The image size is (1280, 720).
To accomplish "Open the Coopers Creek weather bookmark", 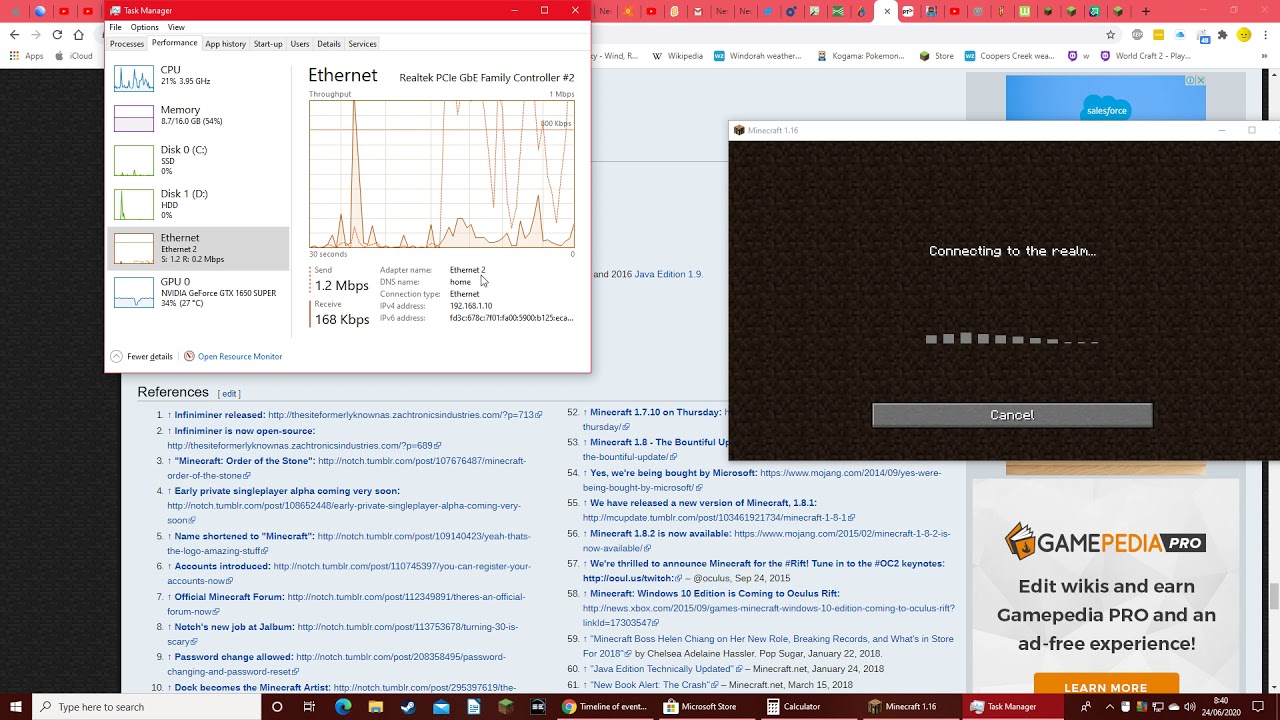I will coord(1009,56).
